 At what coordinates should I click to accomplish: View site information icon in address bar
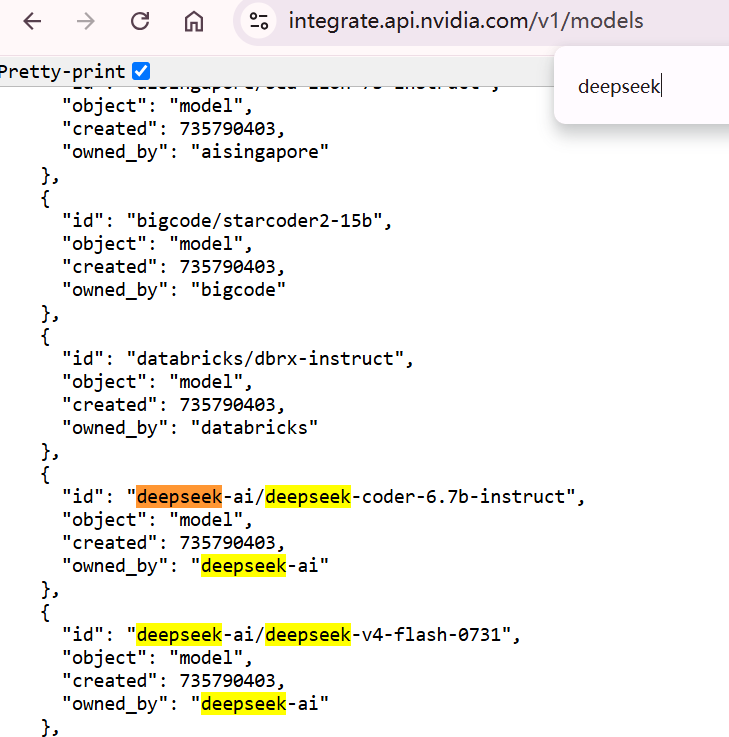pyautogui.click(x=259, y=22)
